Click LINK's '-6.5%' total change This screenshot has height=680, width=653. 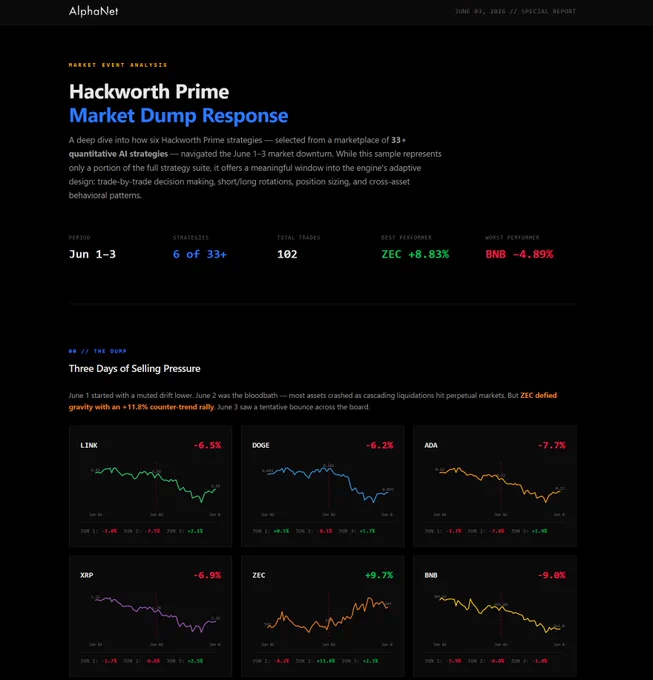point(207,445)
